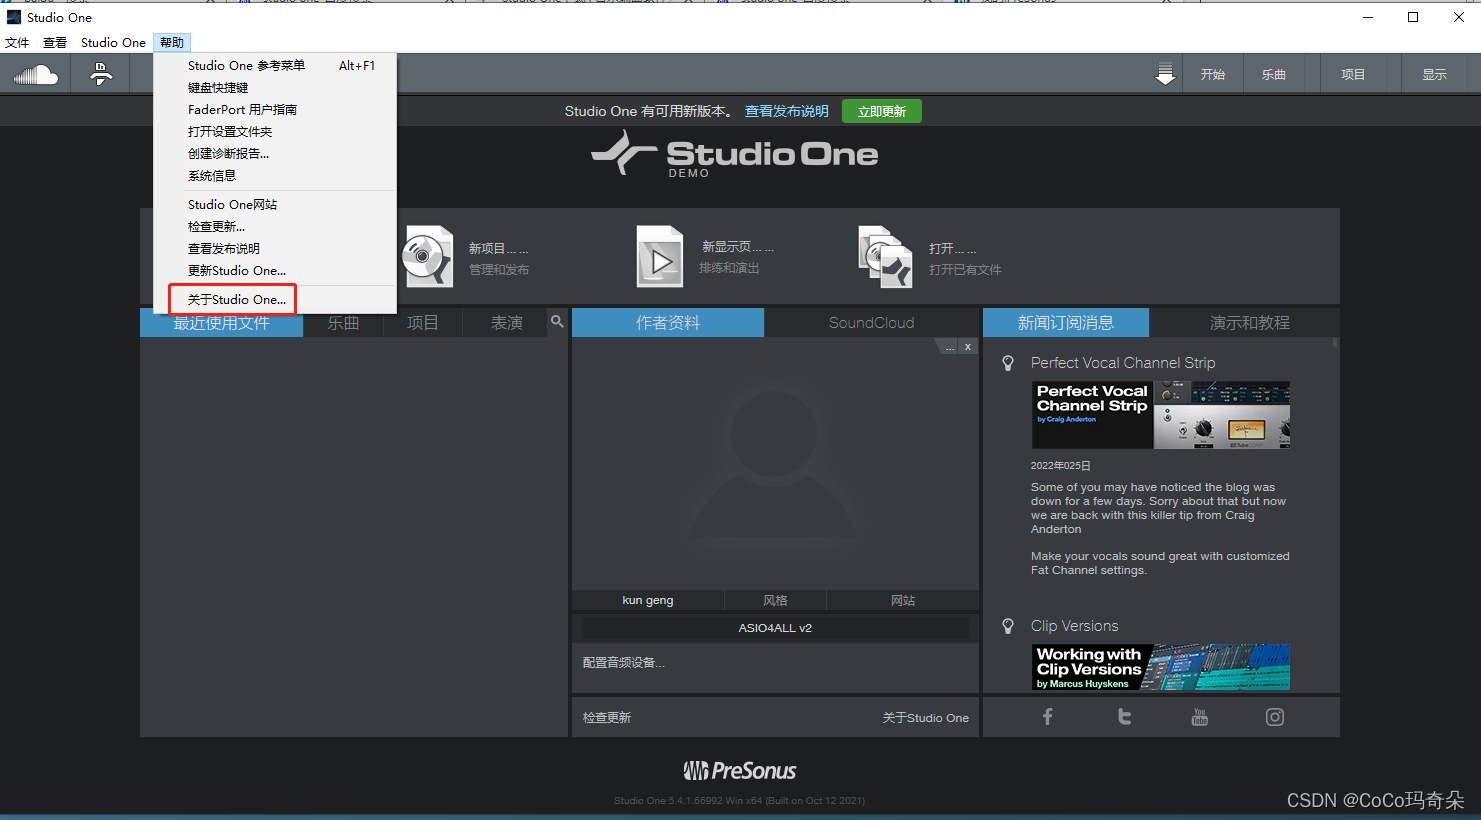Click the artist name field kun geng

(648, 600)
